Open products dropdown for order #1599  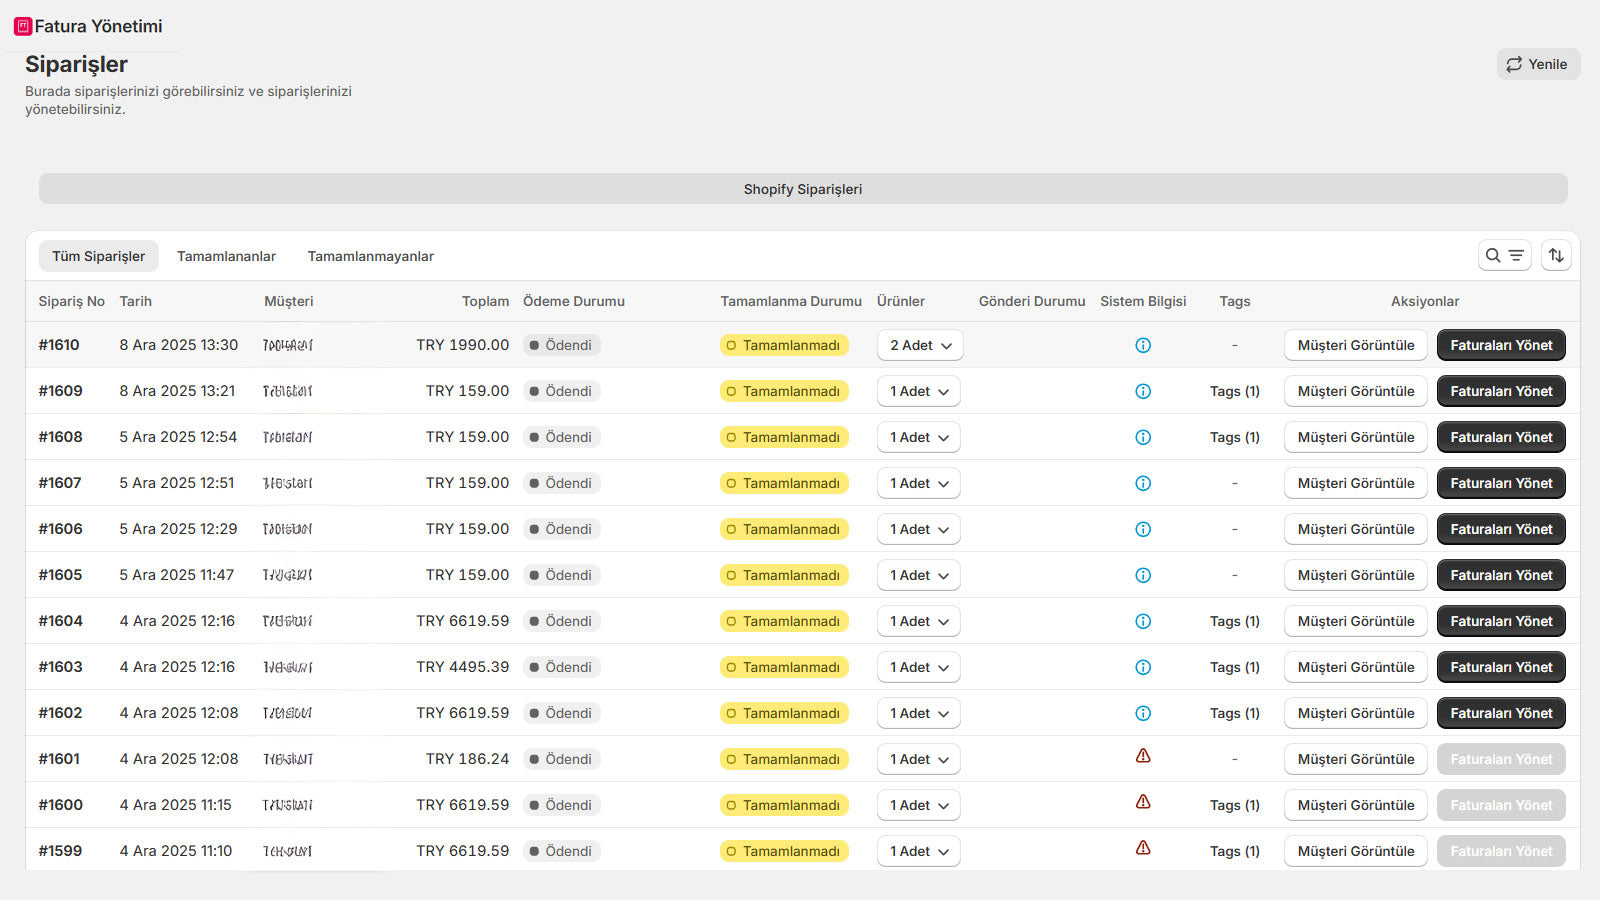919,851
